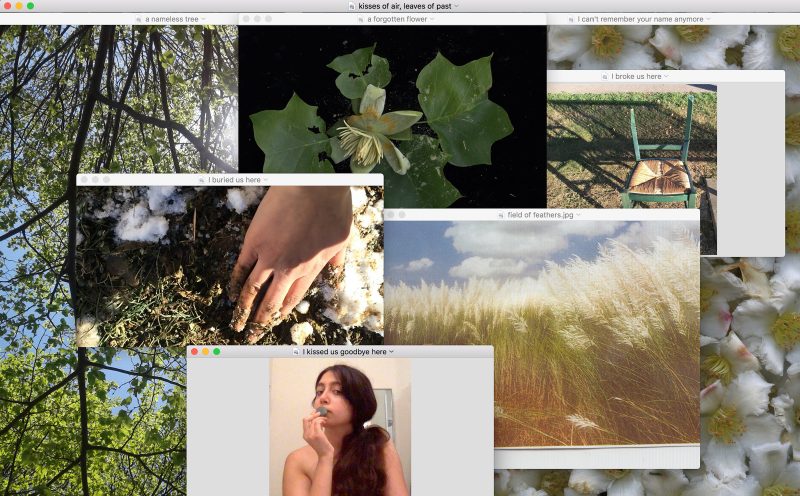Expand the "a forgotten flower" title dropdown arrow
This screenshot has width=800, height=496.
pos(431,19)
